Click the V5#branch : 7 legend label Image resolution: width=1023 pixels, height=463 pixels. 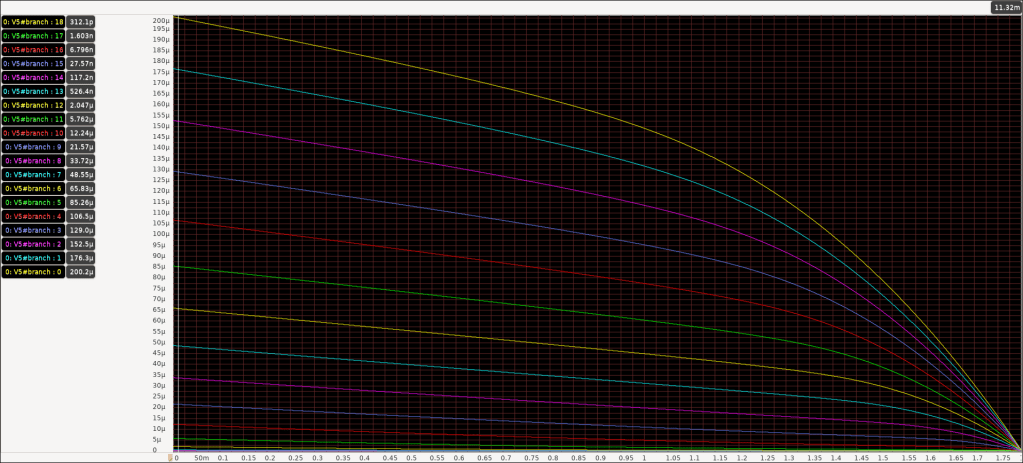34,174
